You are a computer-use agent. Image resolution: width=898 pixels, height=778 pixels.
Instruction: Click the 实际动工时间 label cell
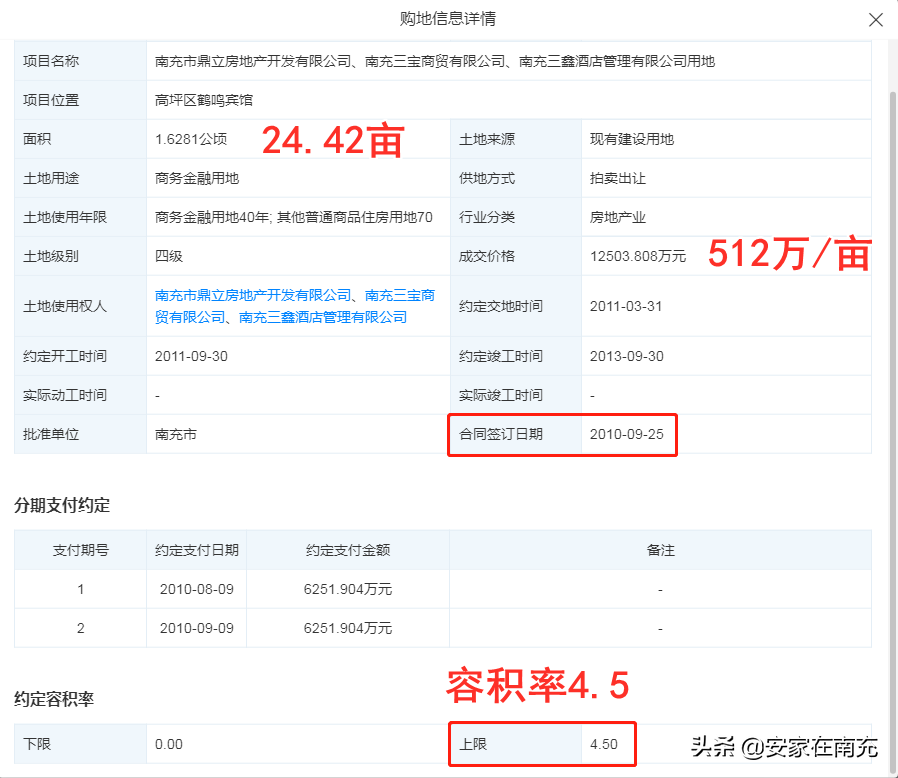(x=81, y=395)
